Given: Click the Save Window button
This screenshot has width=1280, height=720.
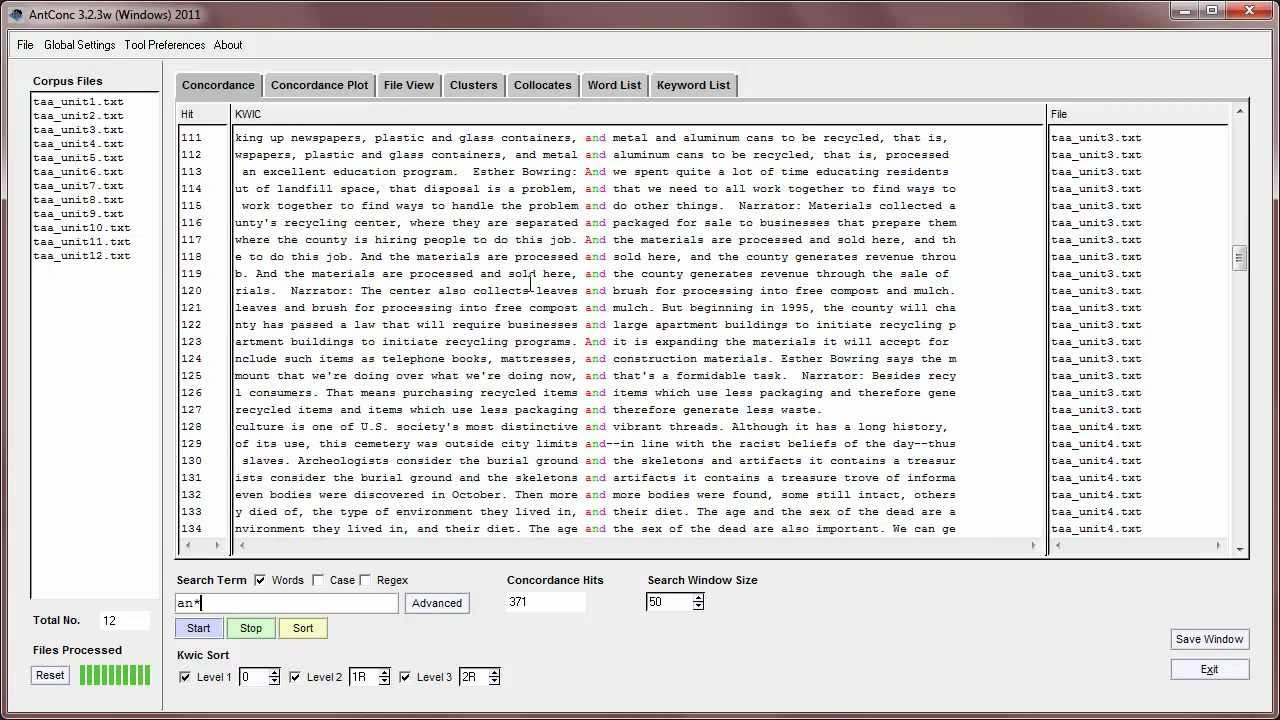Looking at the screenshot, I should 1209,639.
